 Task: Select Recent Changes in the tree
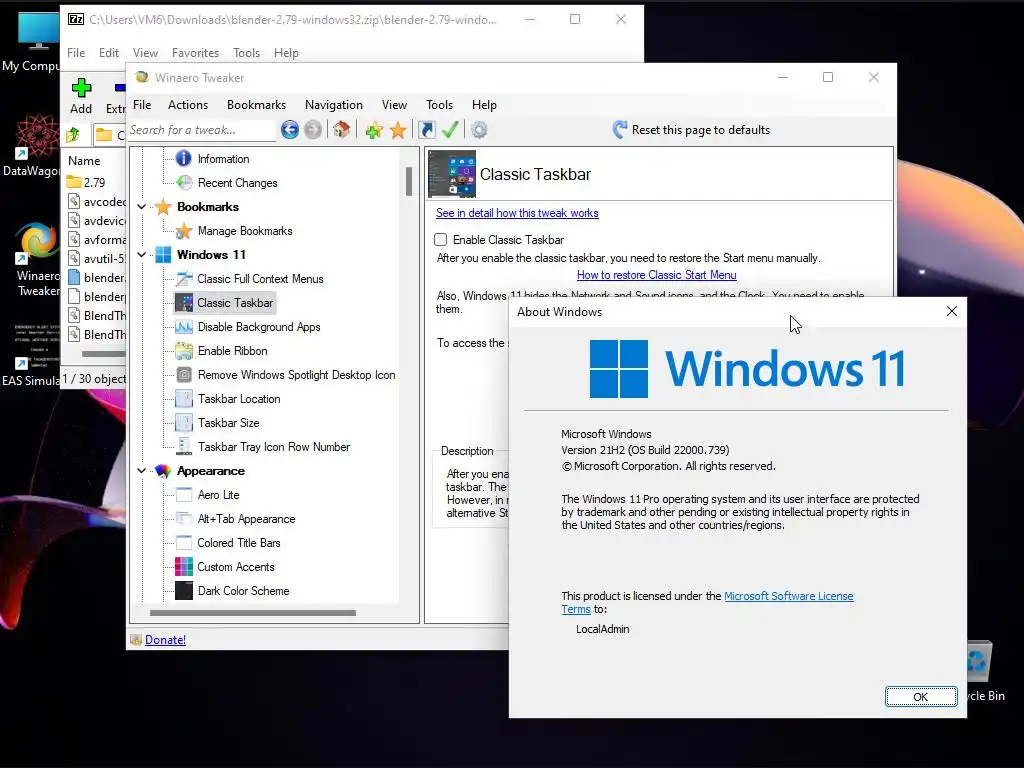point(237,183)
